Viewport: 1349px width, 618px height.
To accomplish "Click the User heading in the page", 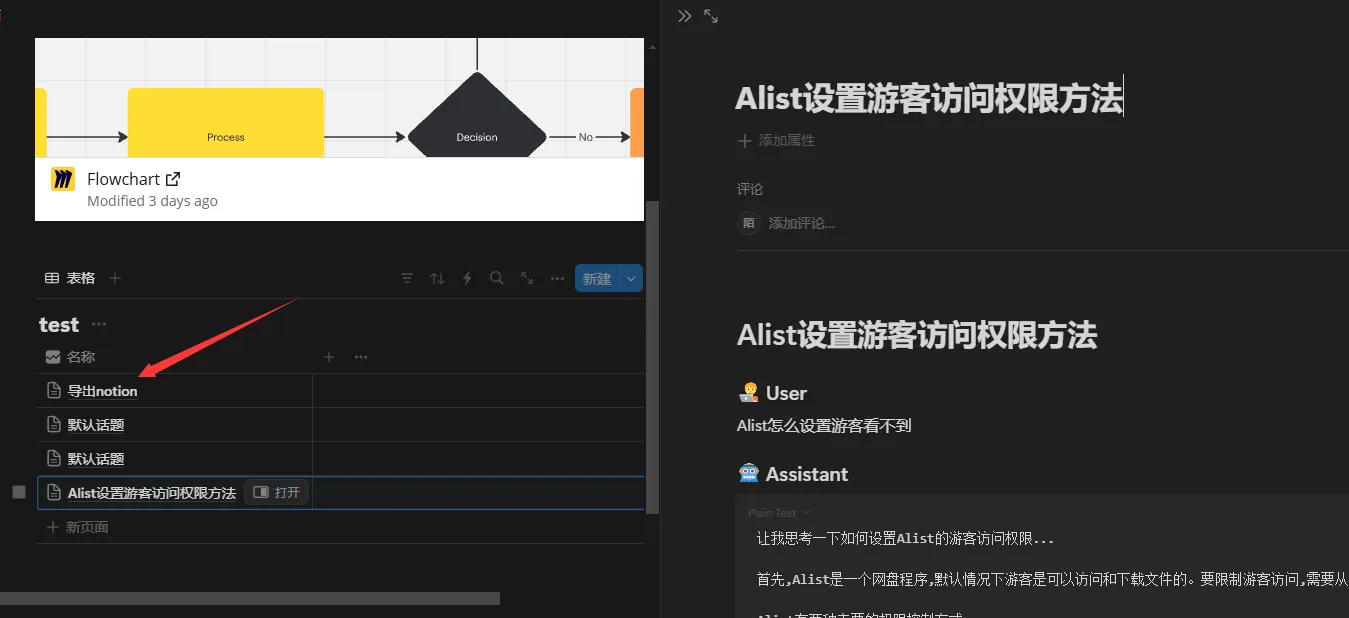I will 786,393.
